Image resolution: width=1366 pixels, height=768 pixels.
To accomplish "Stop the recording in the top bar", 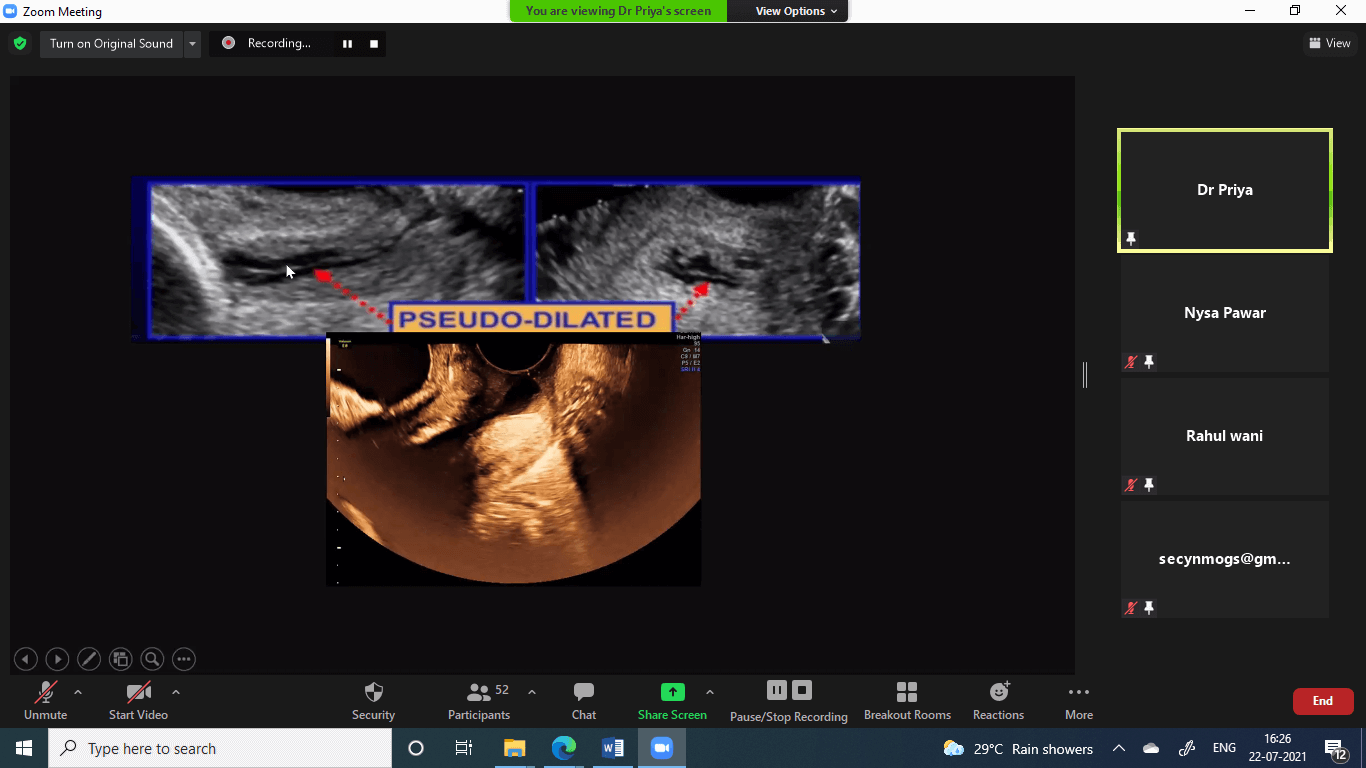I will tap(374, 44).
